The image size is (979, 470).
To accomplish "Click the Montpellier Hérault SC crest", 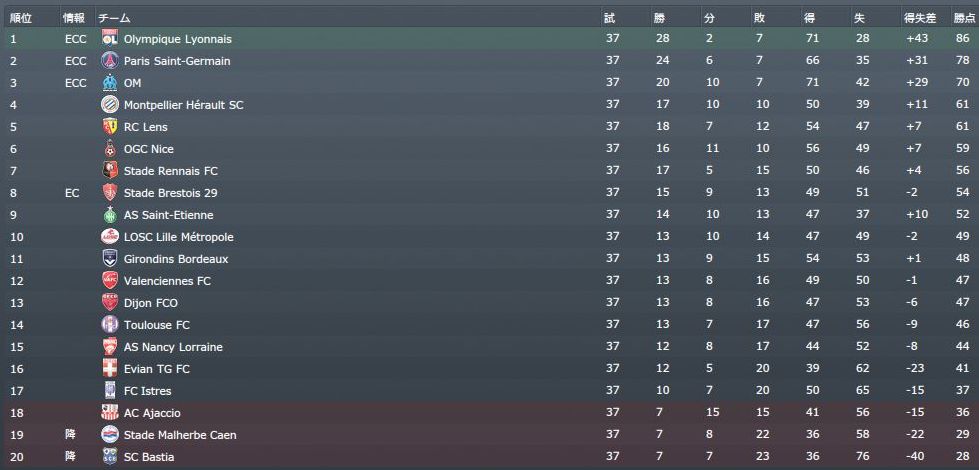I will point(110,105).
